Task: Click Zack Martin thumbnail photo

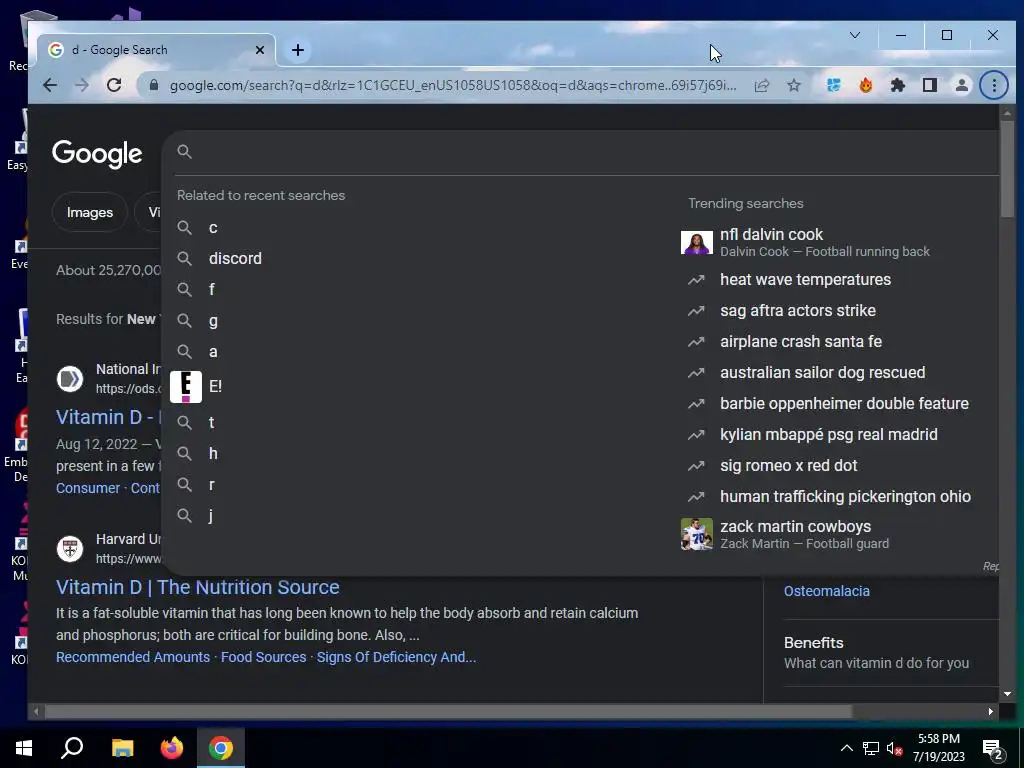Action: click(697, 534)
